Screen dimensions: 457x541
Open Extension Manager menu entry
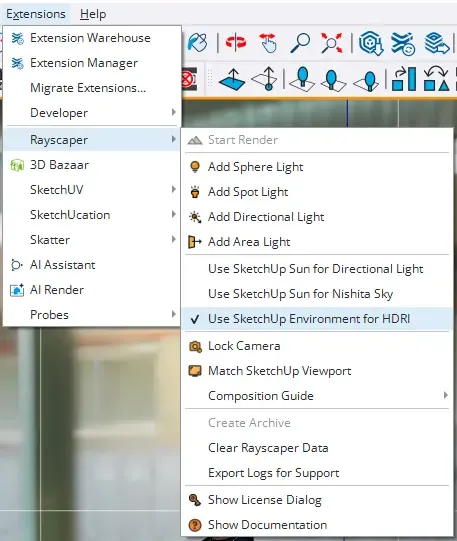click(92, 63)
